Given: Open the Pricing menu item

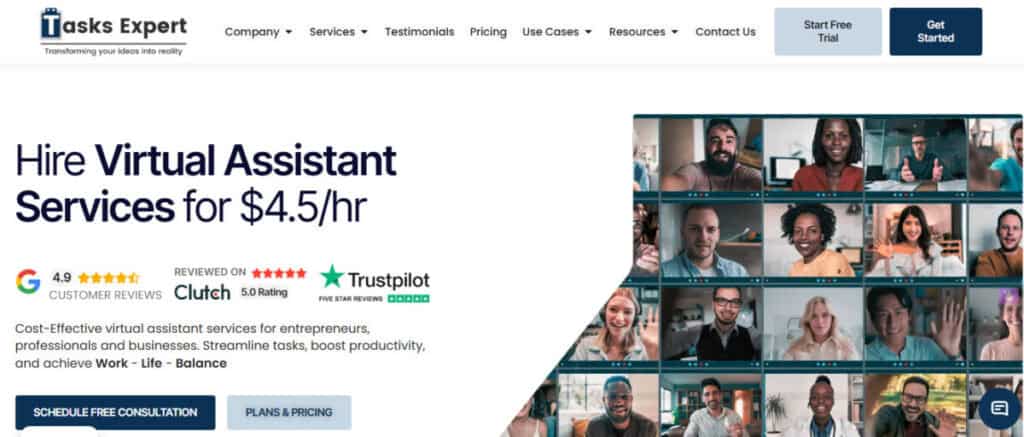Looking at the screenshot, I should [488, 31].
